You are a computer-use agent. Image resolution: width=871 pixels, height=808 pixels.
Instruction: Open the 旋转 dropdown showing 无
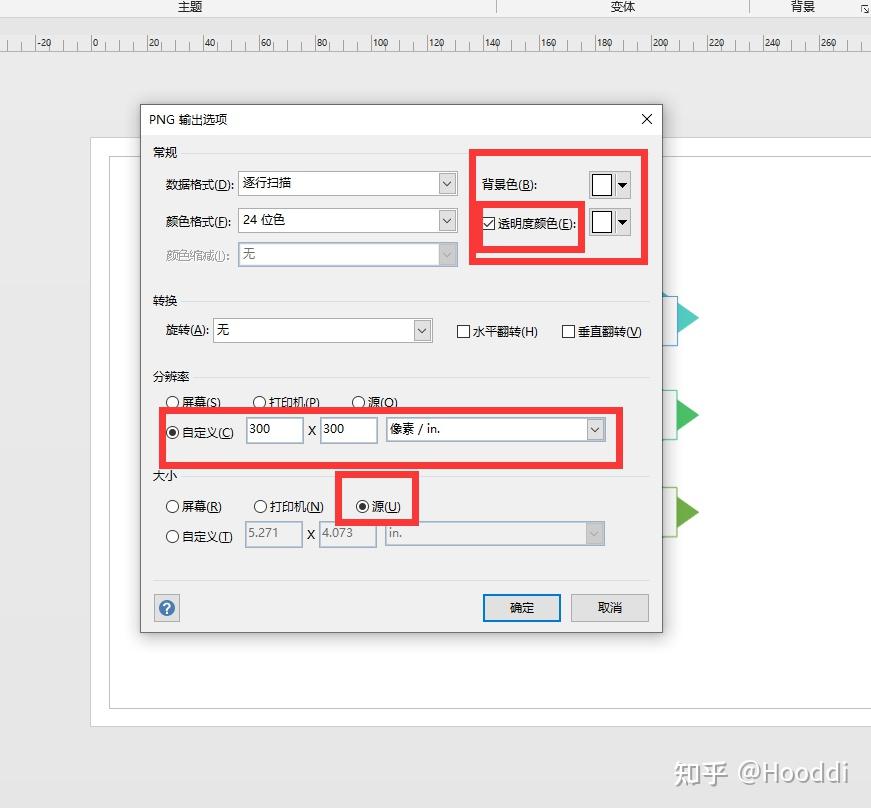click(323, 330)
